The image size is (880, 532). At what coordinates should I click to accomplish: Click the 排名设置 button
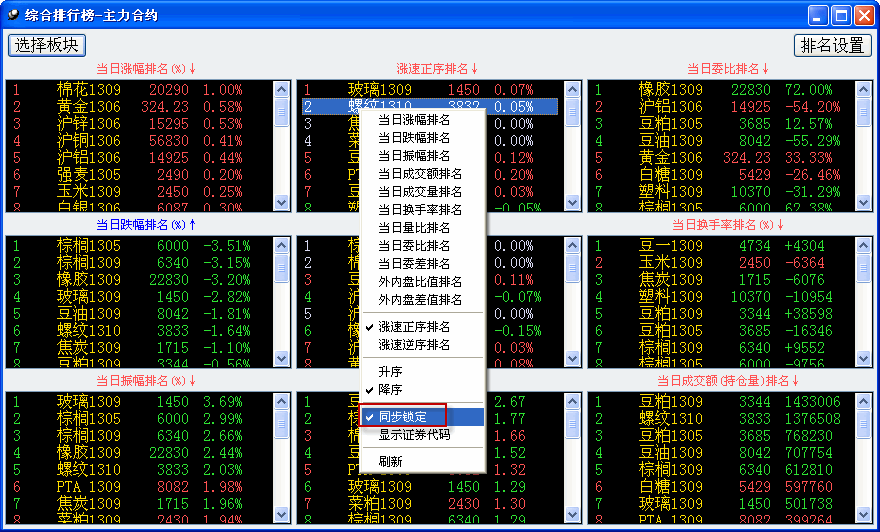832,45
